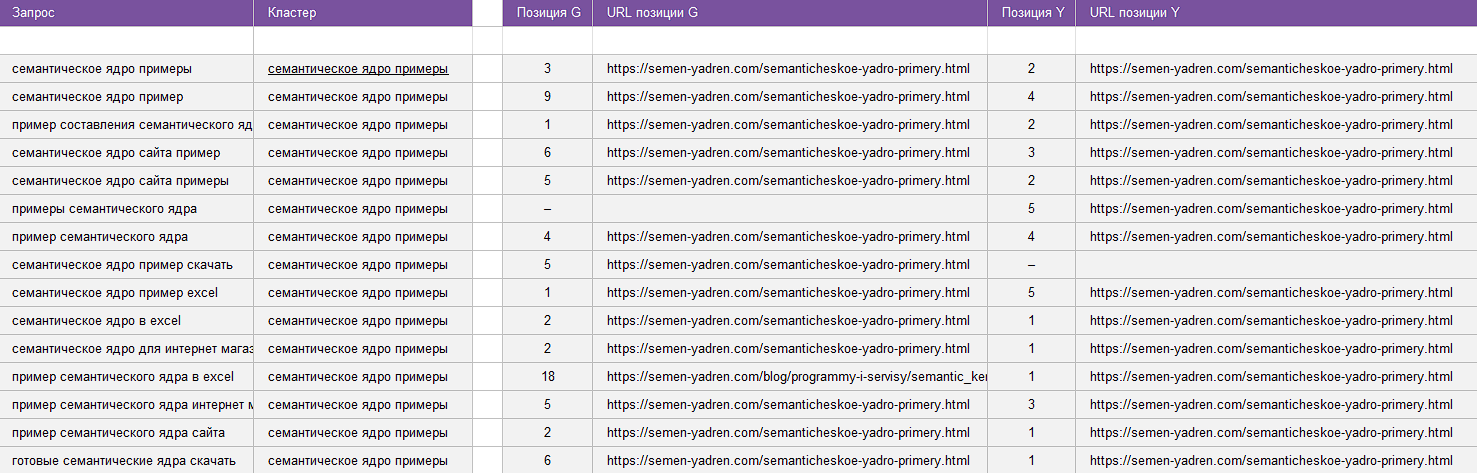The image size is (1477, 473).
Task: Click the 'Позиция Y' column header
Action: pyautogui.click(x=1031, y=13)
